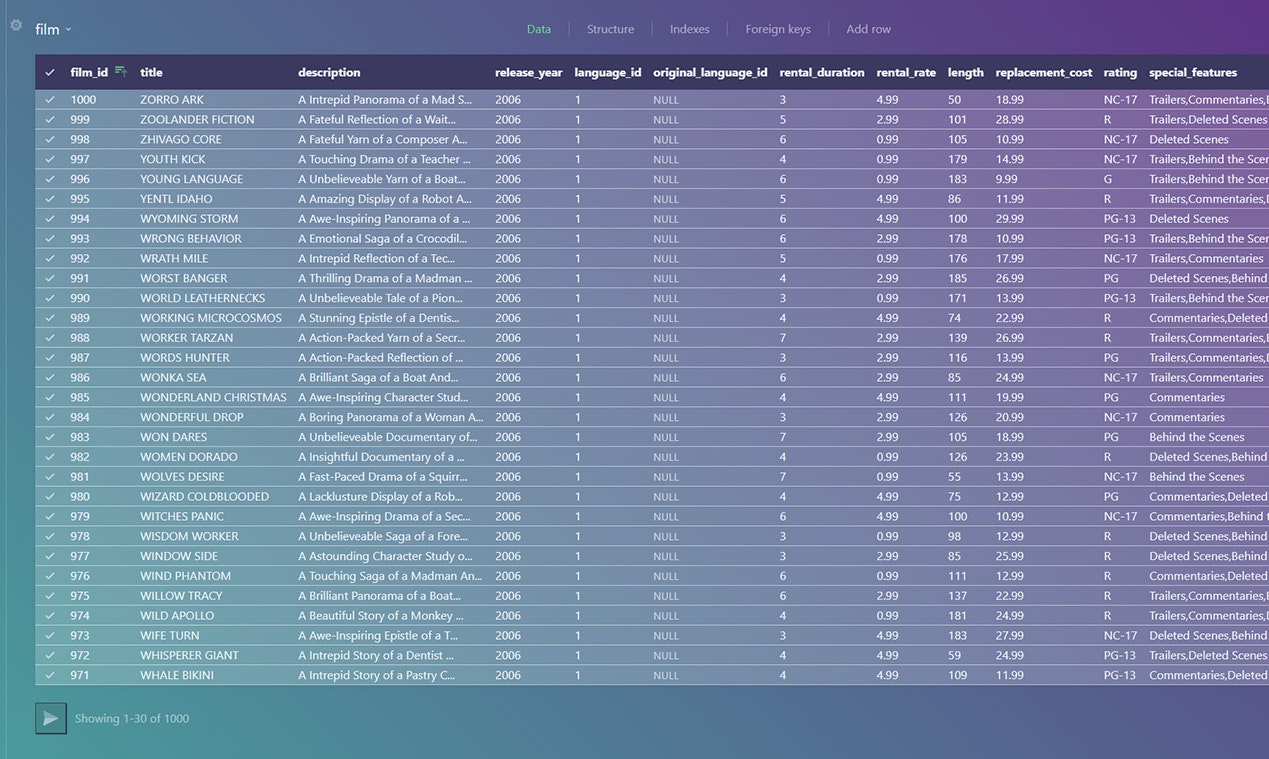The width and height of the screenshot is (1269, 759).
Task: Expand the film table dropdown
Action: click(53, 30)
